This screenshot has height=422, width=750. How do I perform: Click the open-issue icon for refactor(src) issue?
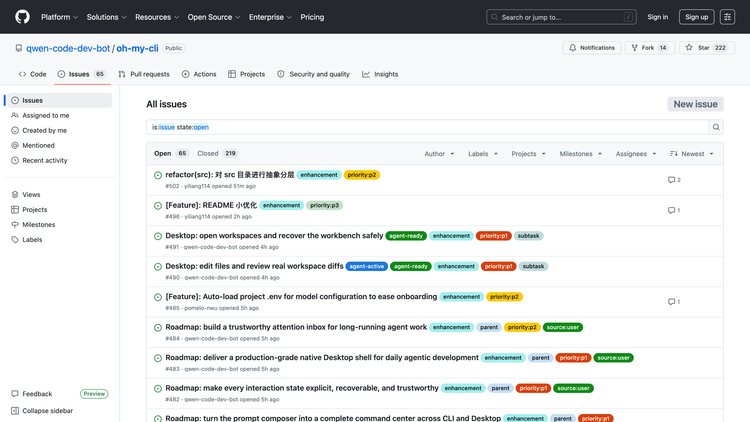coord(158,175)
